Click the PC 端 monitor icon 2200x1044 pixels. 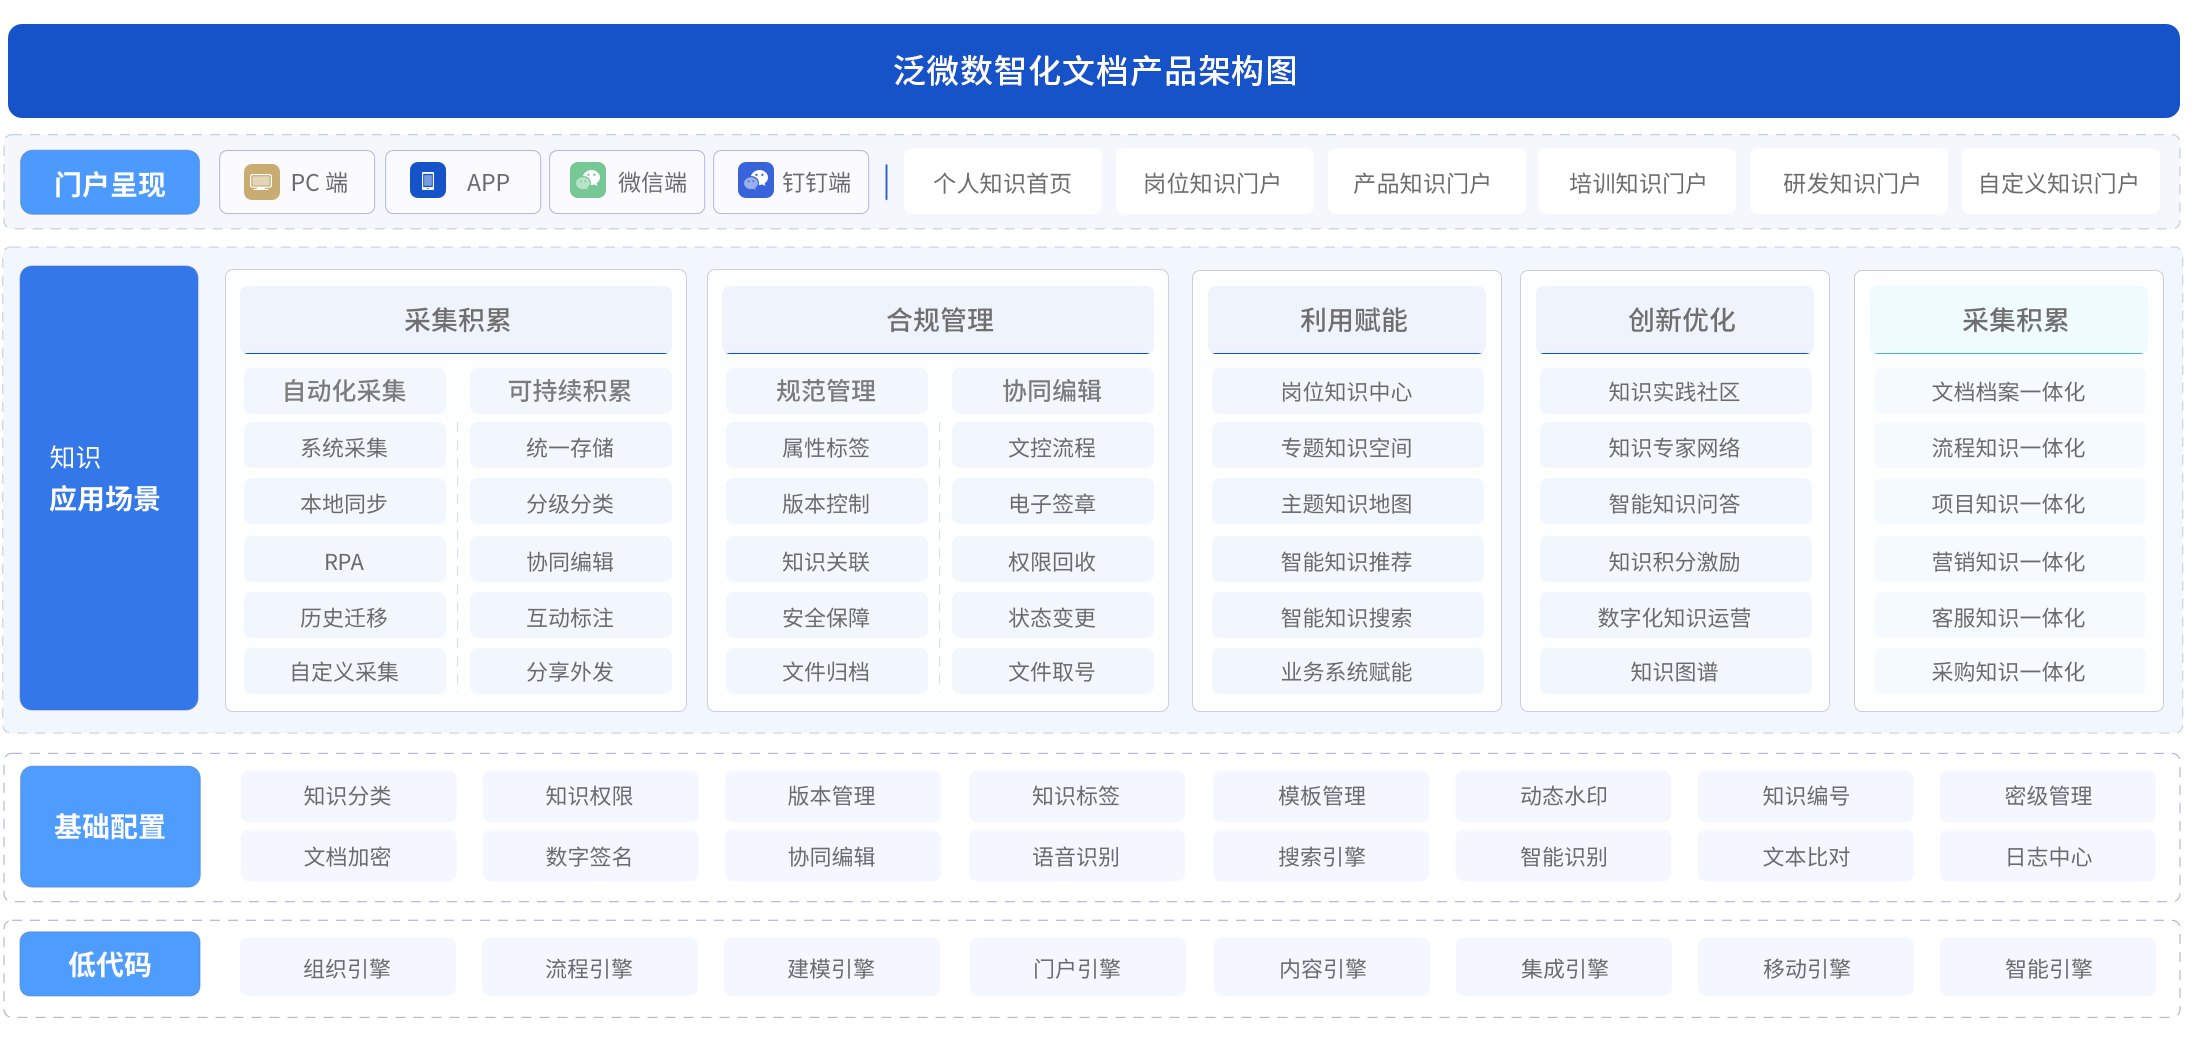click(261, 182)
